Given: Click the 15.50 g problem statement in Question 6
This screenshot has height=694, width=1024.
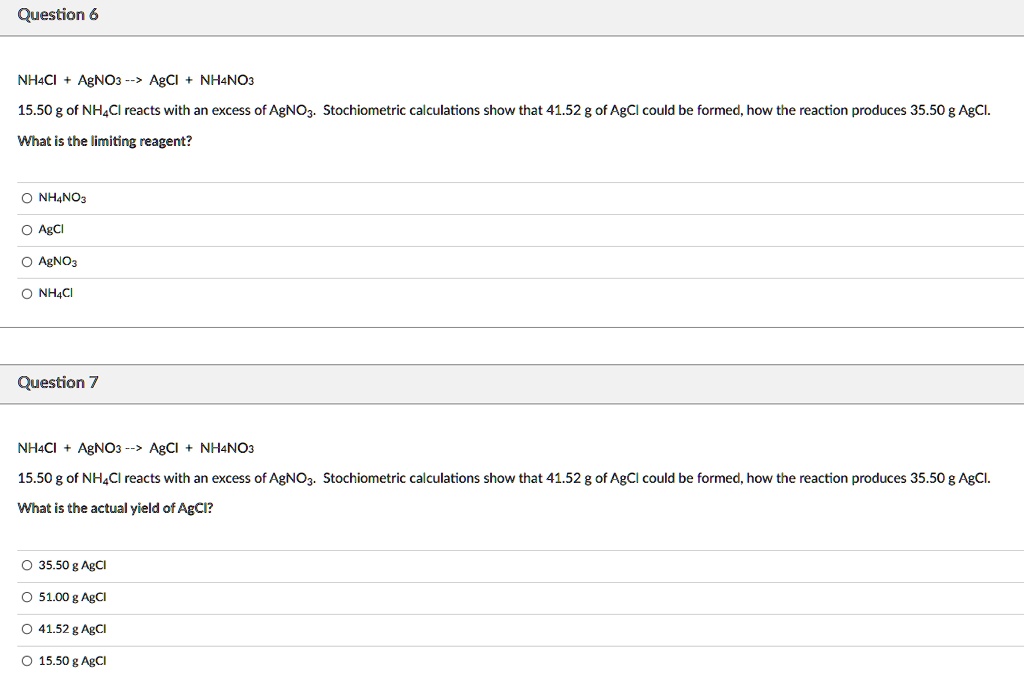Looking at the screenshot, I should (x=504, y=111).
